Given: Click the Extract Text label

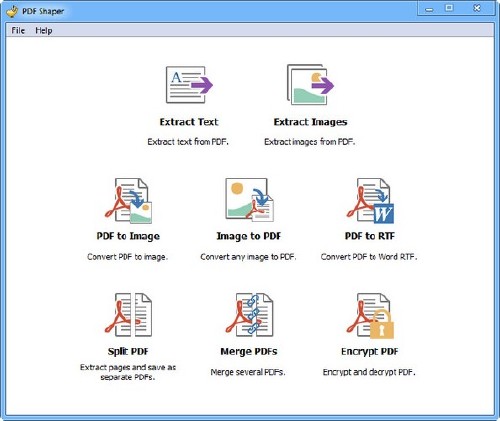Looking at the screenshot, I should pyautogui.click(x=189, y=122).
